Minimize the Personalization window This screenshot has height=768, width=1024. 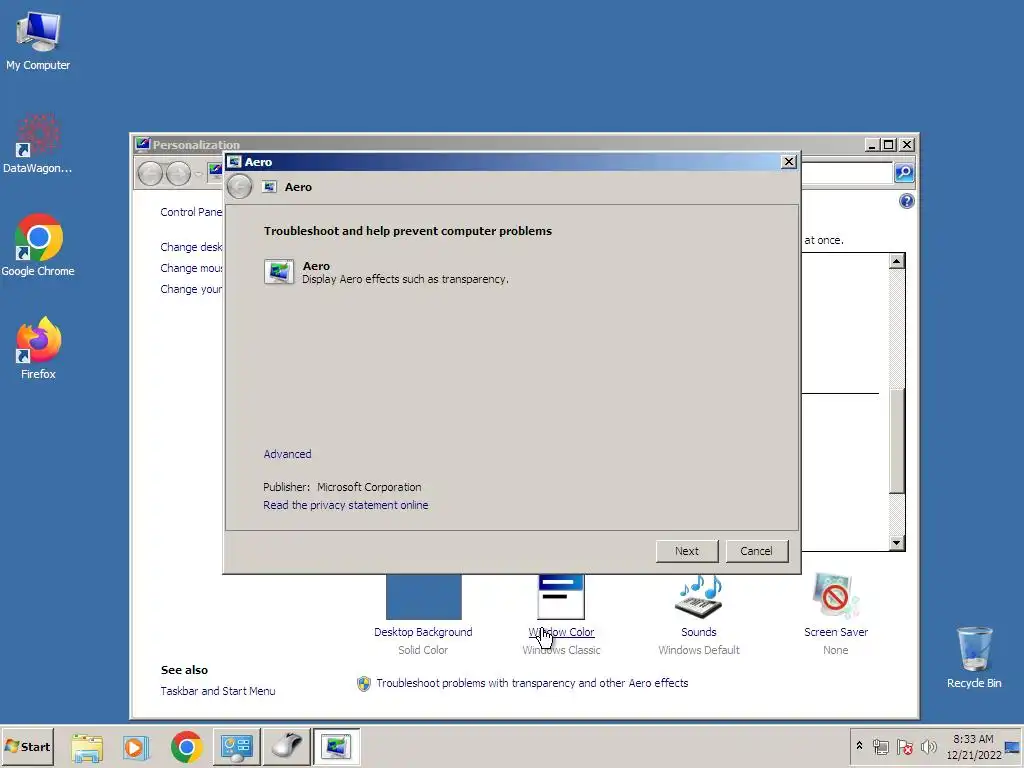click(x=872, y=144)
